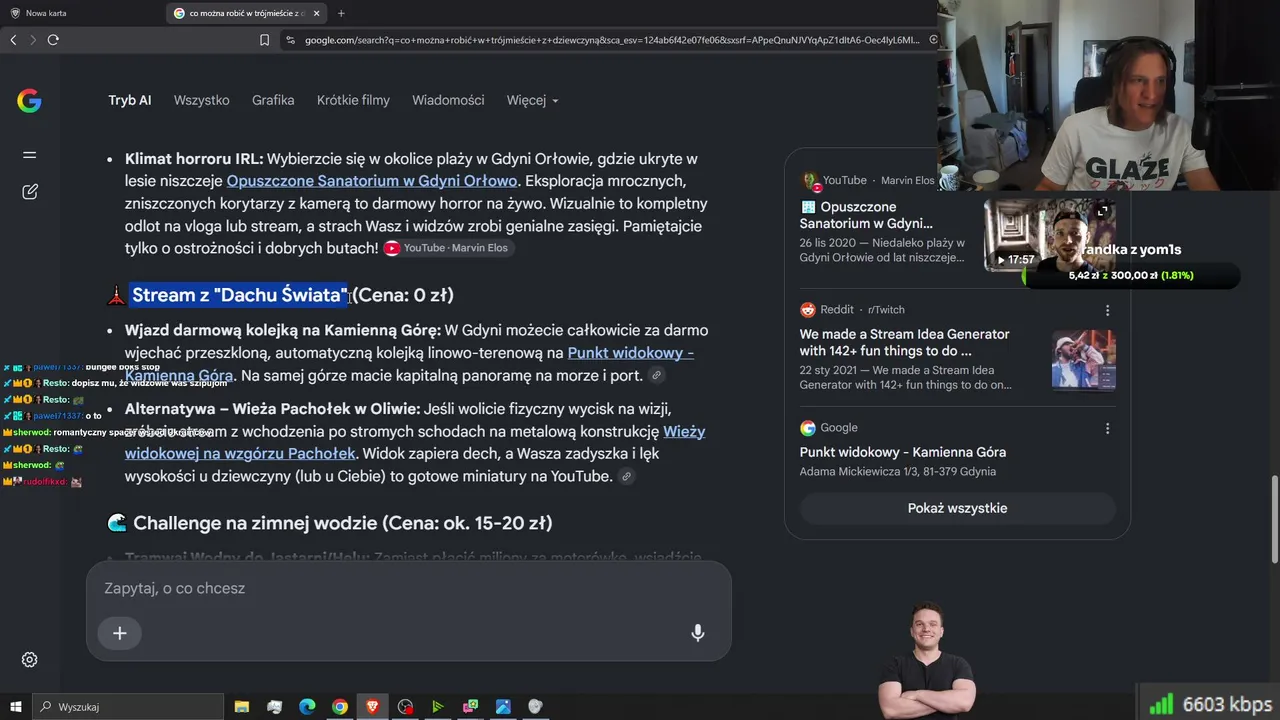Click the page vertical scrollbar
The image size is (1280, 720).
(1274, 519)
